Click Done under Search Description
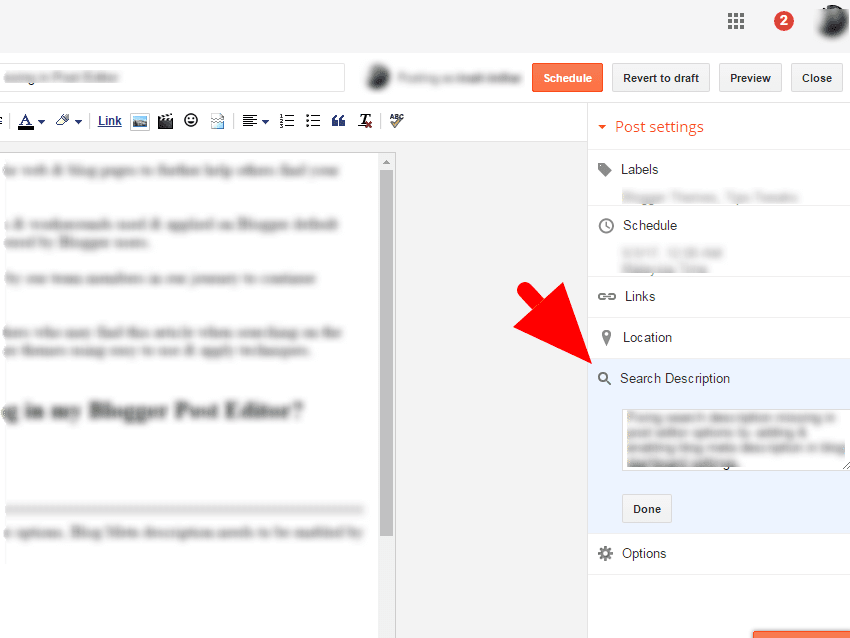This screenshot has height=638, width=850. tap(647, 508)
